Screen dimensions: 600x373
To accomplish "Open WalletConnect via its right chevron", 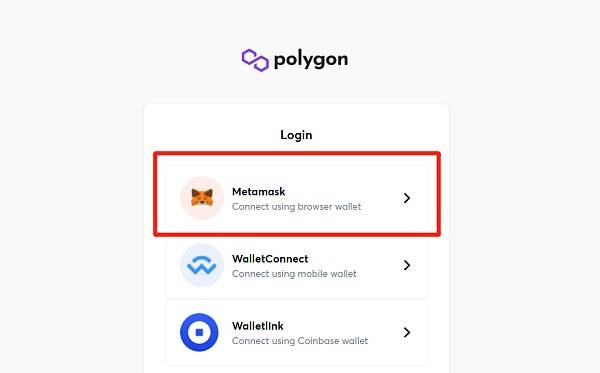I will 407,265.
